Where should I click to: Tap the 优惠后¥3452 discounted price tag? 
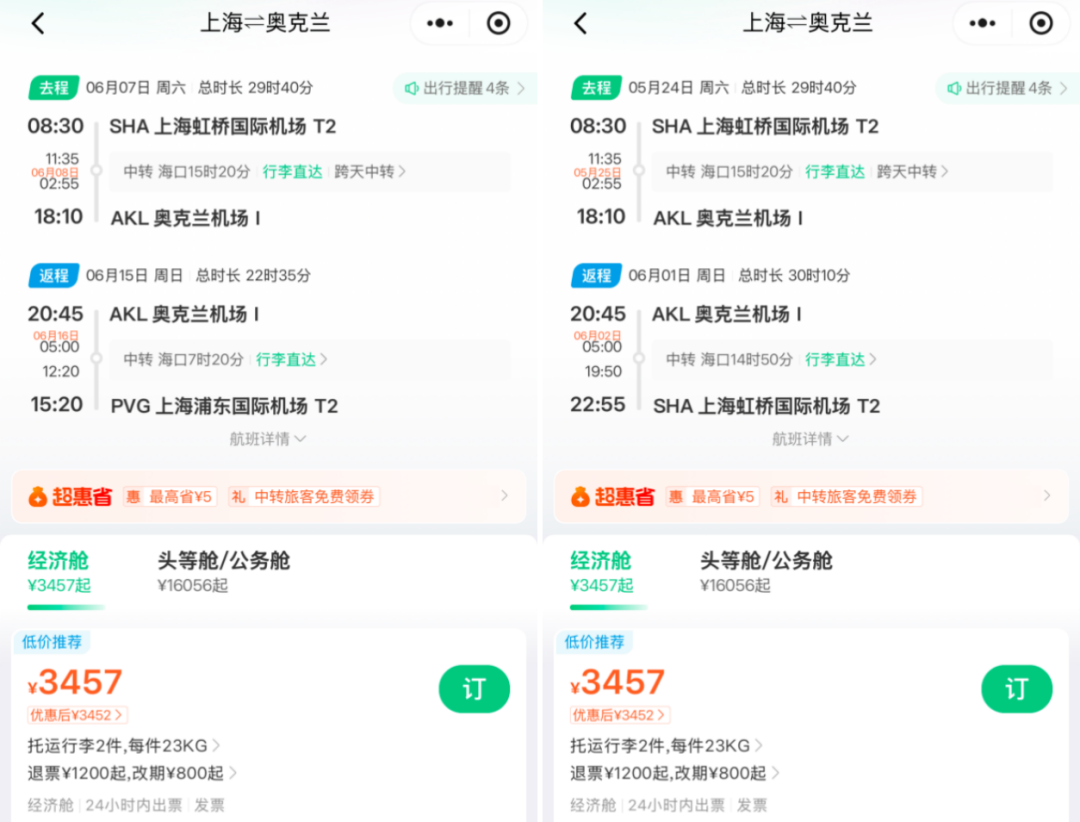click(77, 714)
